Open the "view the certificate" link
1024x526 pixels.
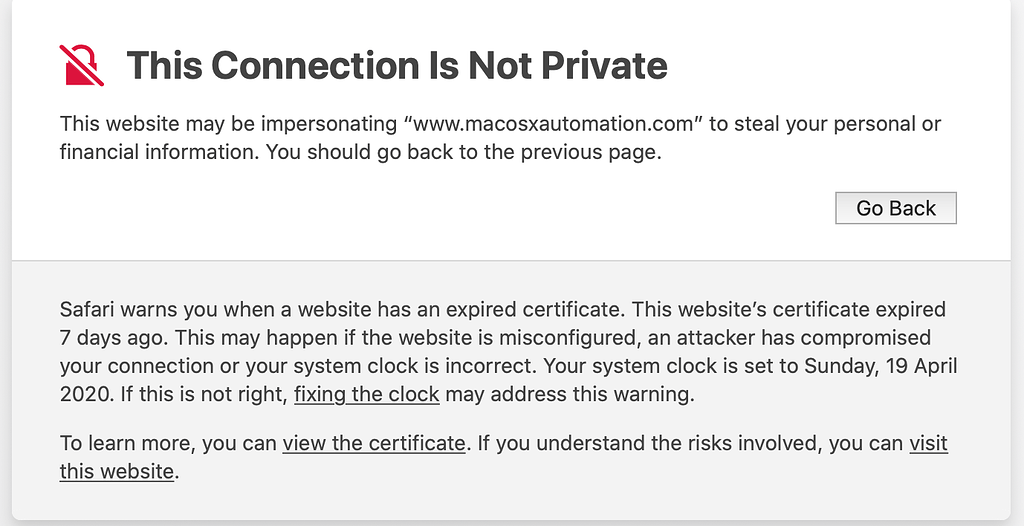pos(374,443)
